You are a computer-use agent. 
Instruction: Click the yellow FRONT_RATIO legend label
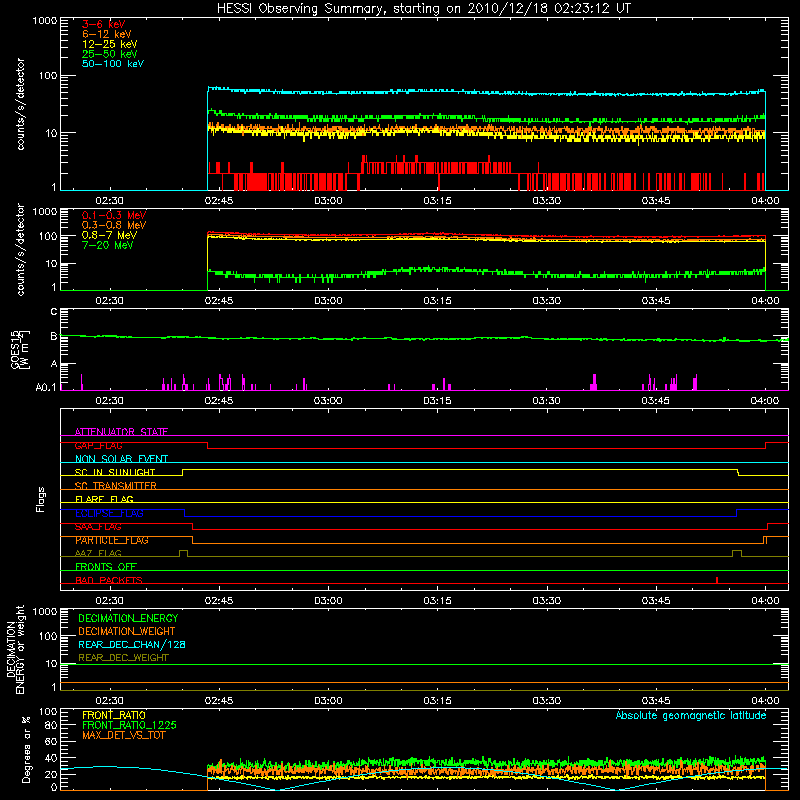(x=114, y=715)
